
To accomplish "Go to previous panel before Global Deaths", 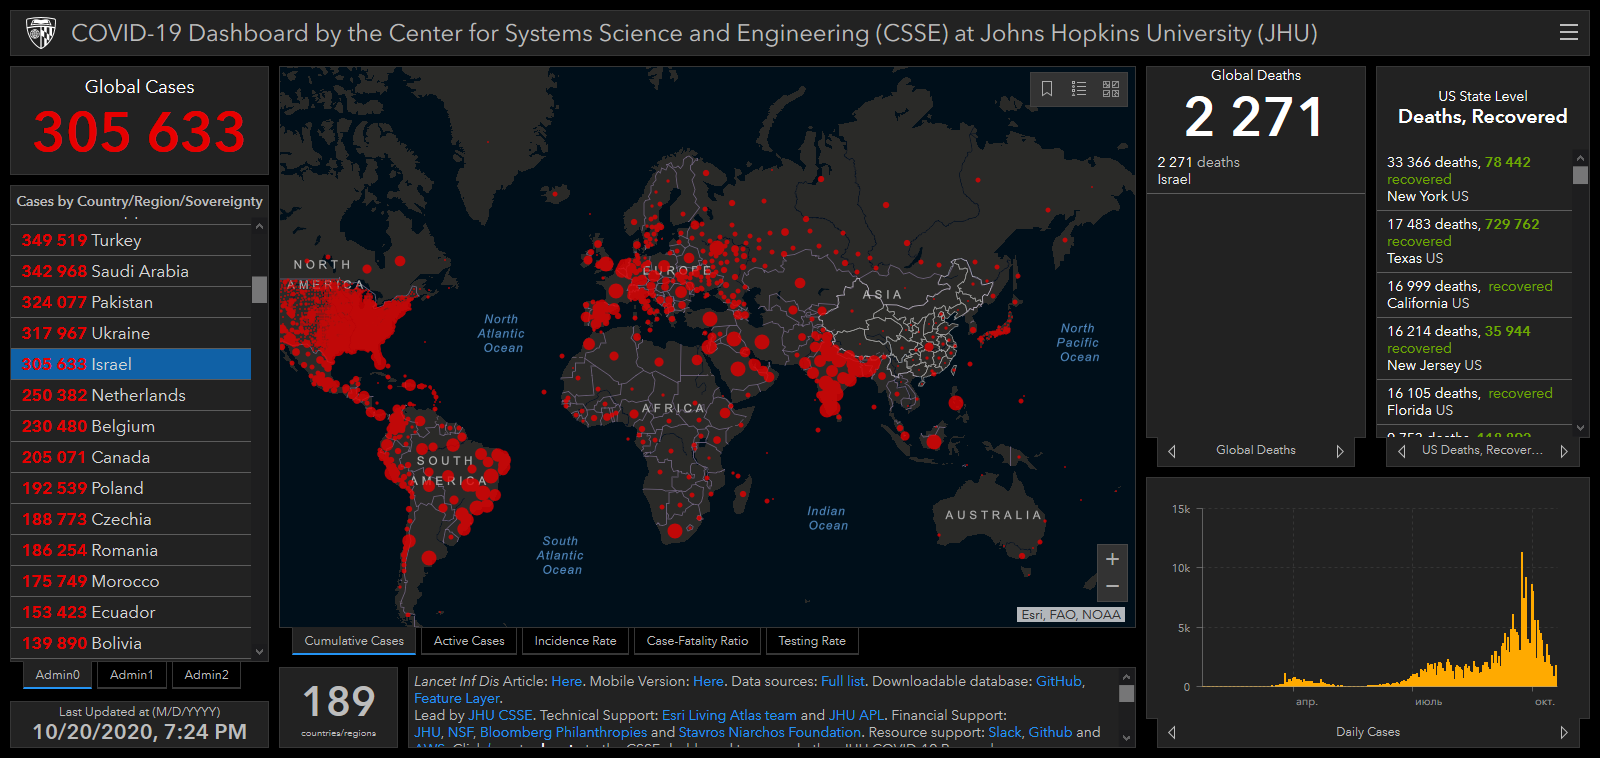I will [1172, 451].
